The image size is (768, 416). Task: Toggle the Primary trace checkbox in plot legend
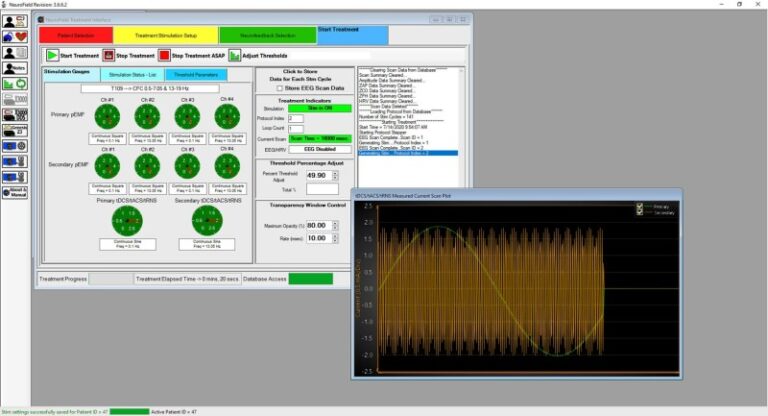[640, 207]
